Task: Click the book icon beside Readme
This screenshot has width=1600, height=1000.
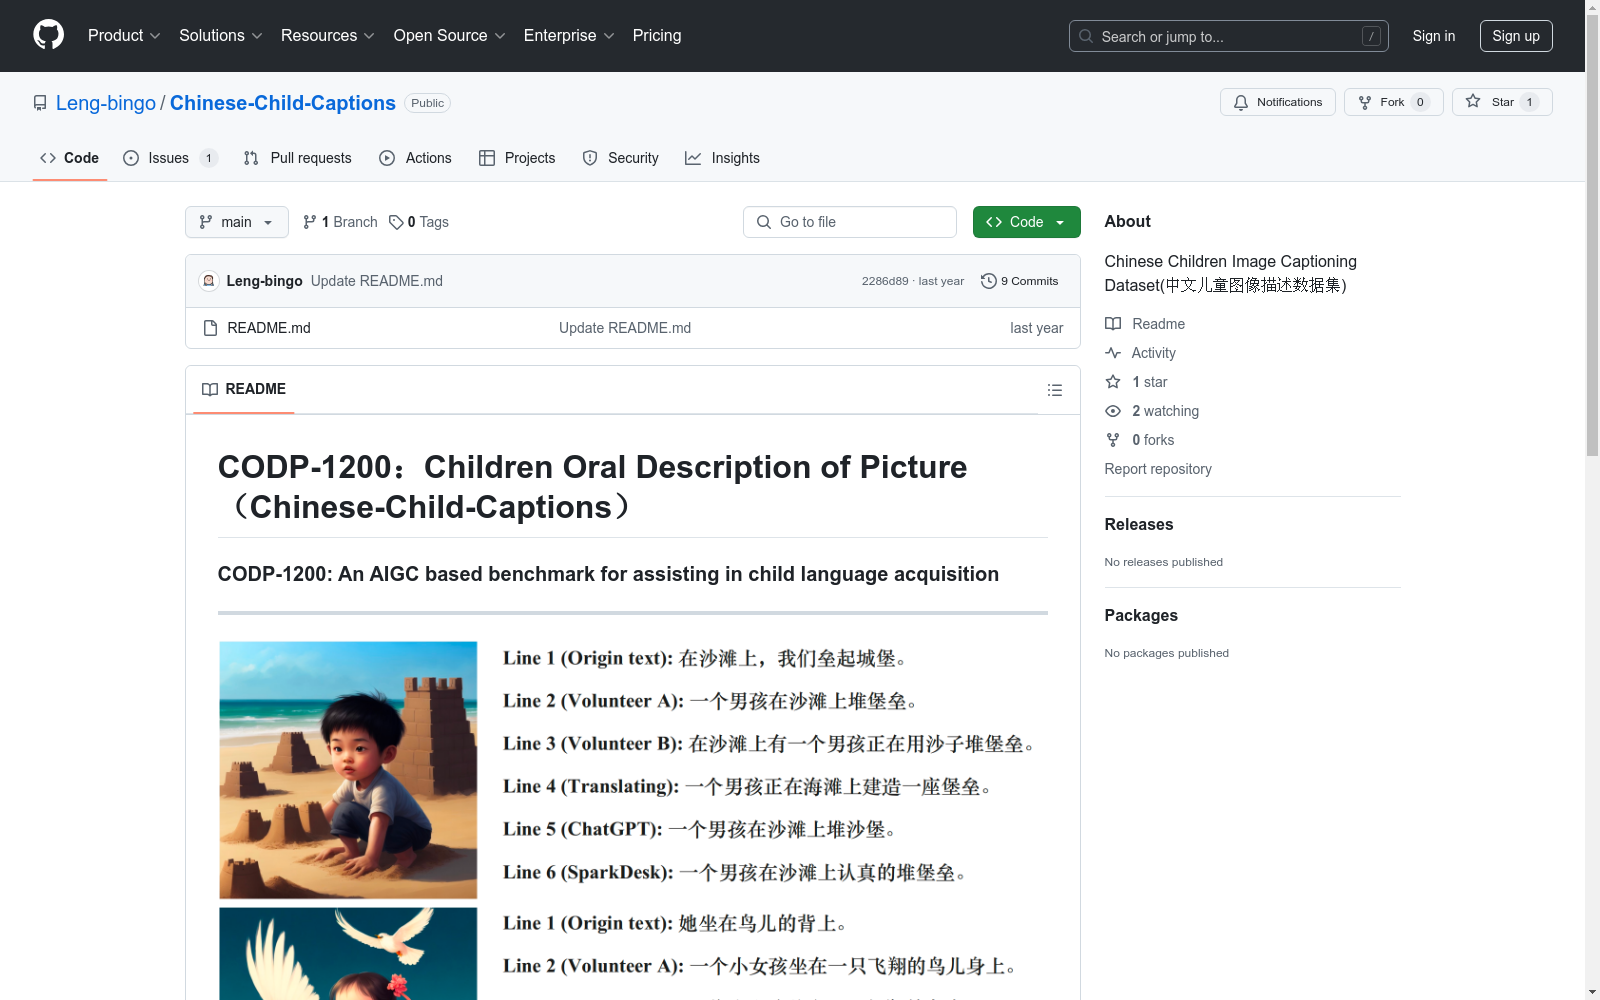Action: pyautogui.click(x=1113, y=324)
